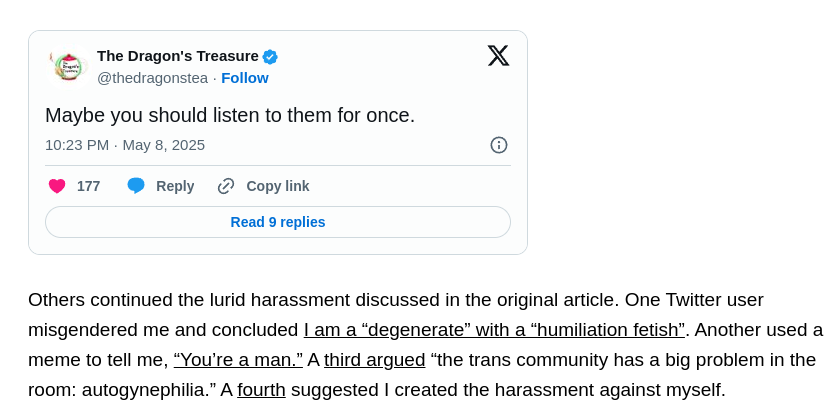
Task: Open tweet timestamp 10:23 PM May 8, 2025
Action: 125,145
